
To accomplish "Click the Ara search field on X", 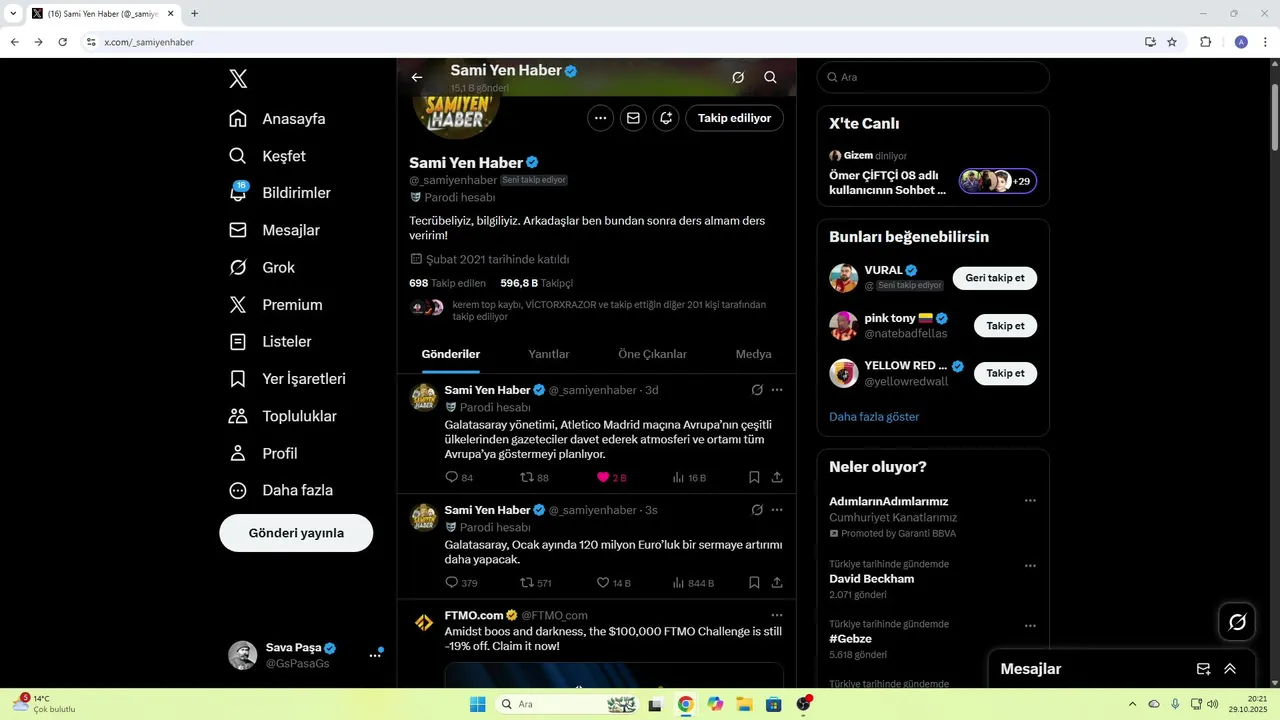I will [x=933, y=77].
